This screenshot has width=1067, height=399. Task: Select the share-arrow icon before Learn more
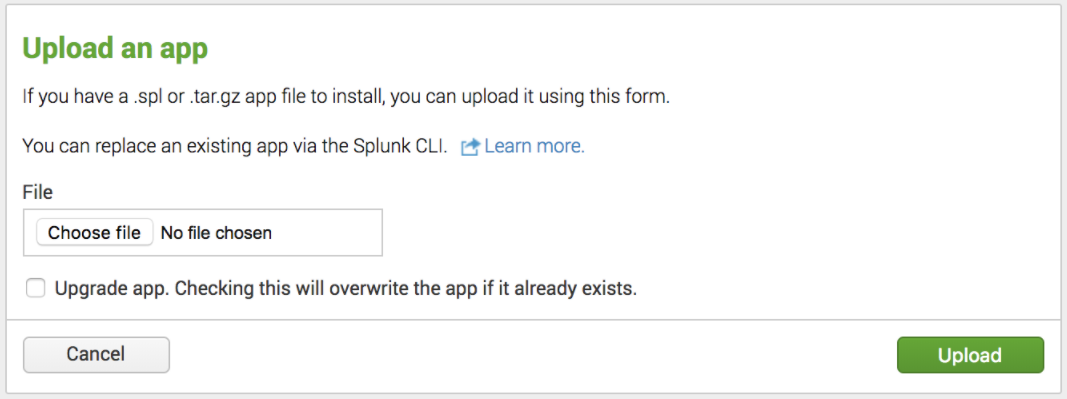471,146
